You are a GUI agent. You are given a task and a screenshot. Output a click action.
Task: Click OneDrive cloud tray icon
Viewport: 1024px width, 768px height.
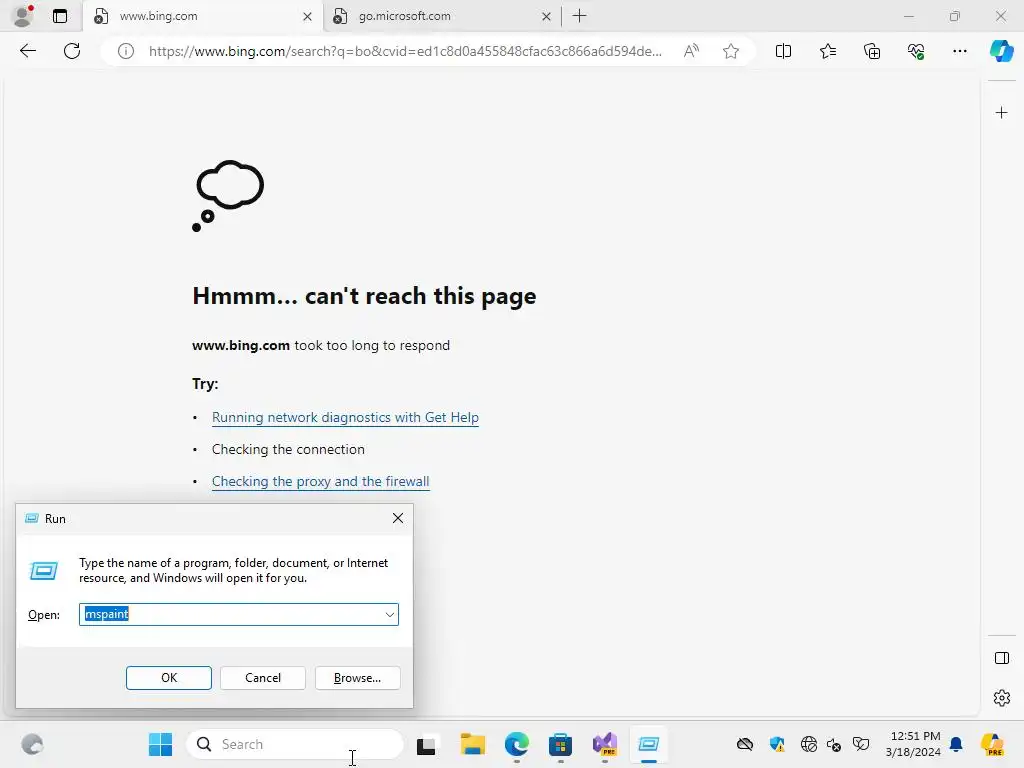744,744
